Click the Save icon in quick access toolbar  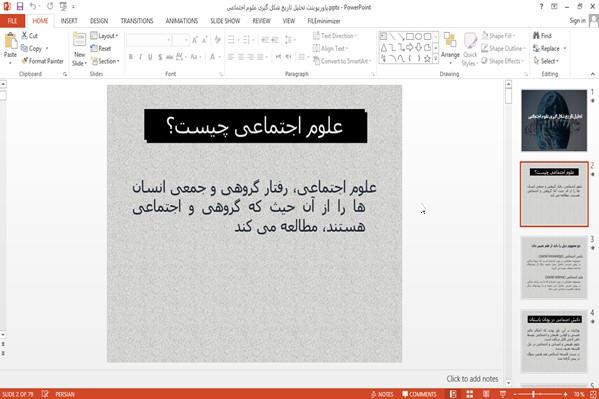19,6
